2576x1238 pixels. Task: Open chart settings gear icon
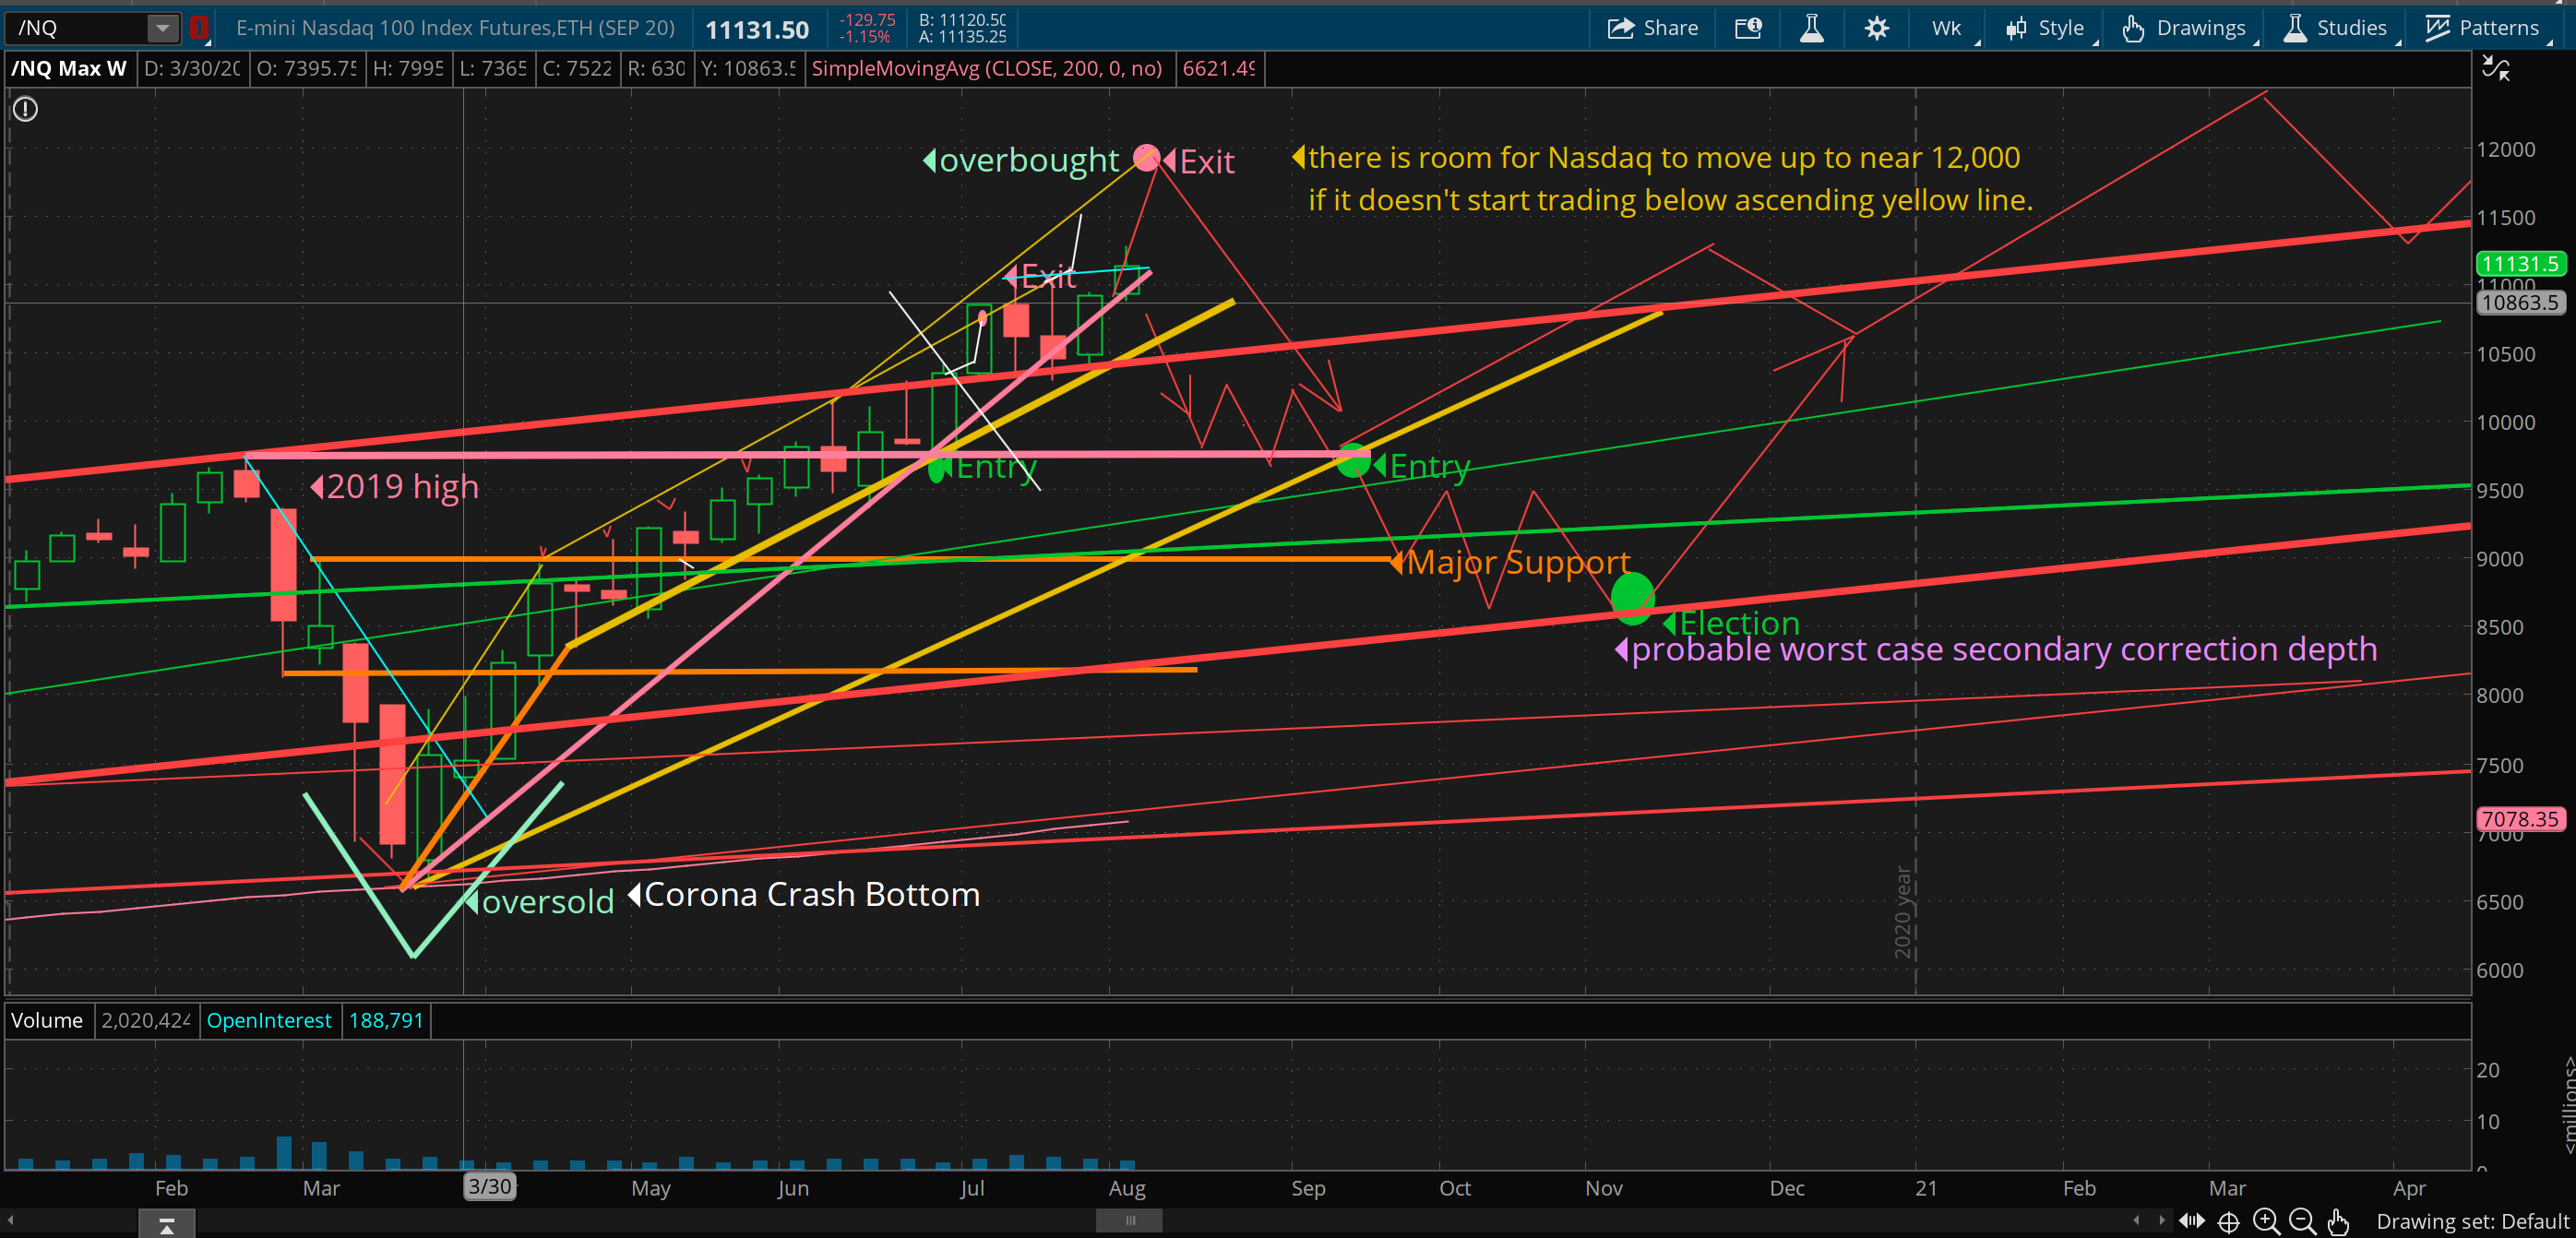click(x=1876, y=28)
